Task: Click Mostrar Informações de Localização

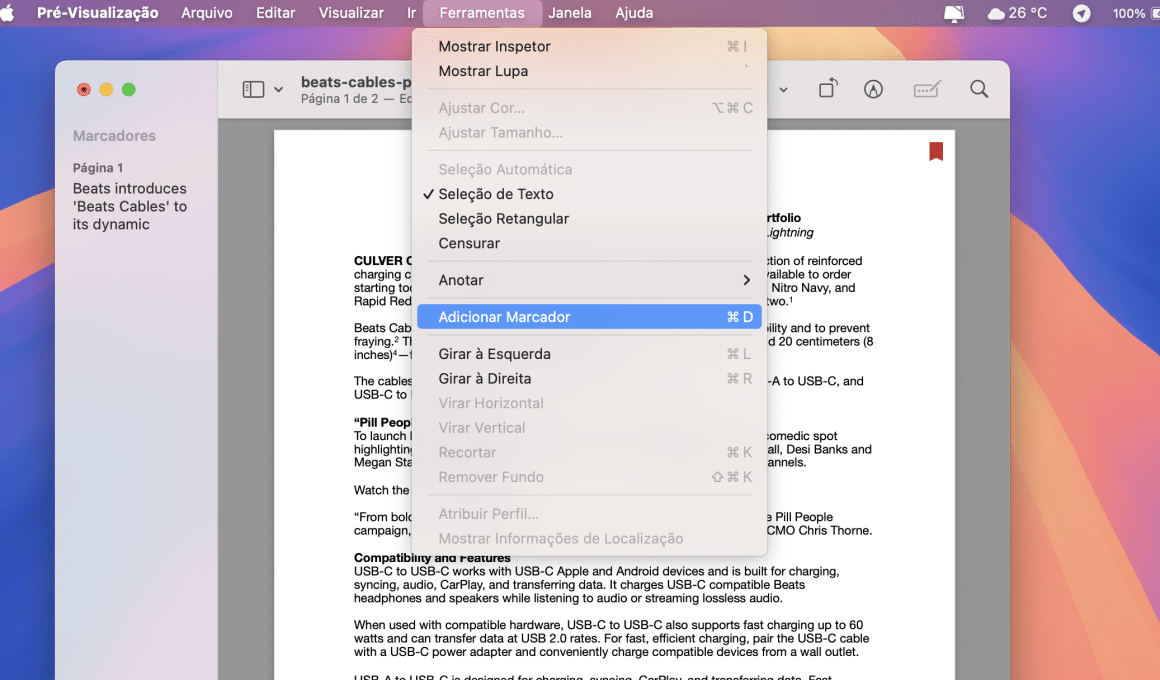Action: click(x=590, y=539)
